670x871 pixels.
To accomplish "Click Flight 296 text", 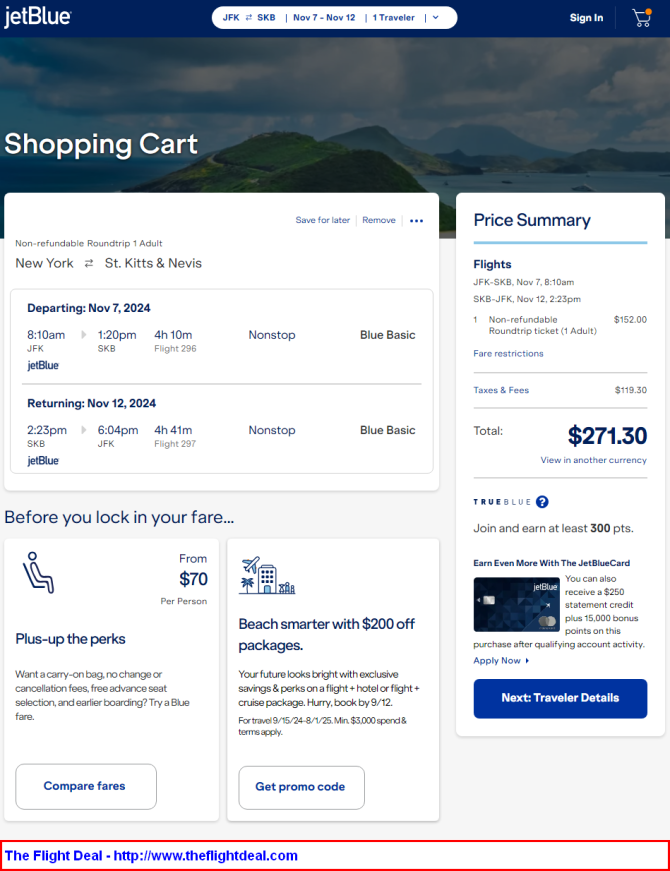I will coord(175,348).
